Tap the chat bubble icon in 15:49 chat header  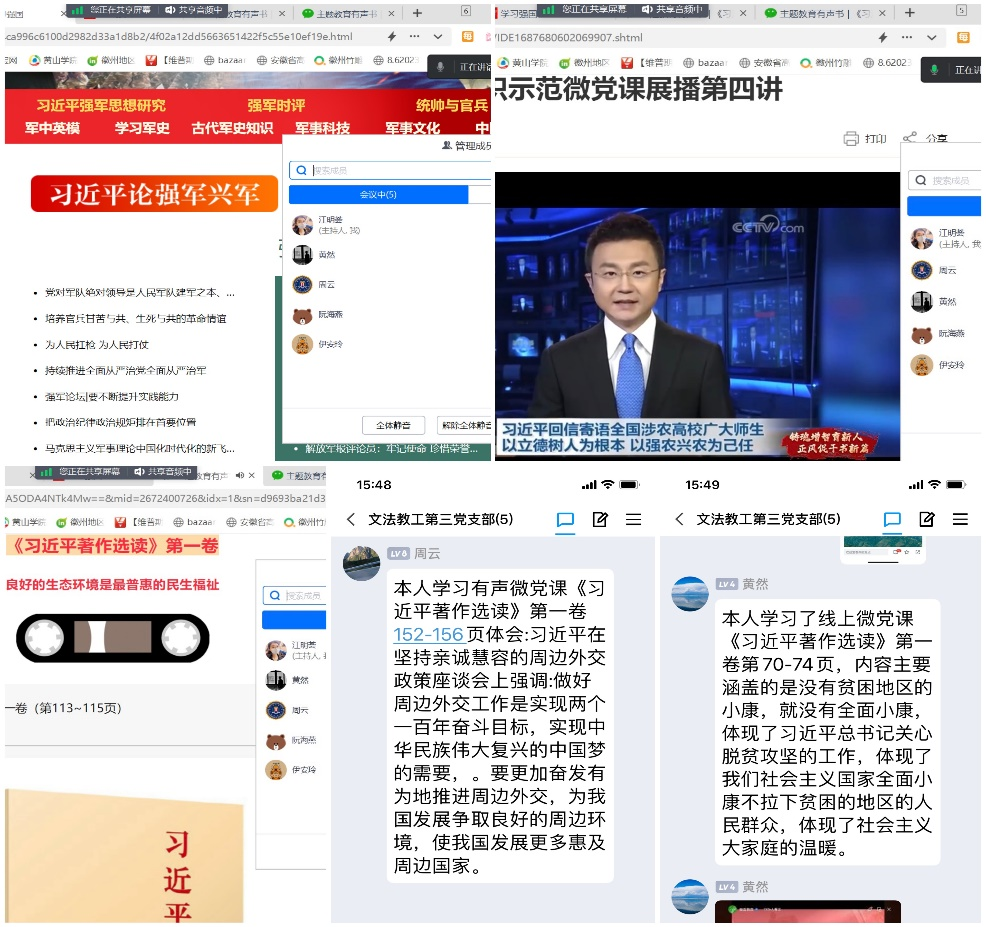[x=892, y=519]
